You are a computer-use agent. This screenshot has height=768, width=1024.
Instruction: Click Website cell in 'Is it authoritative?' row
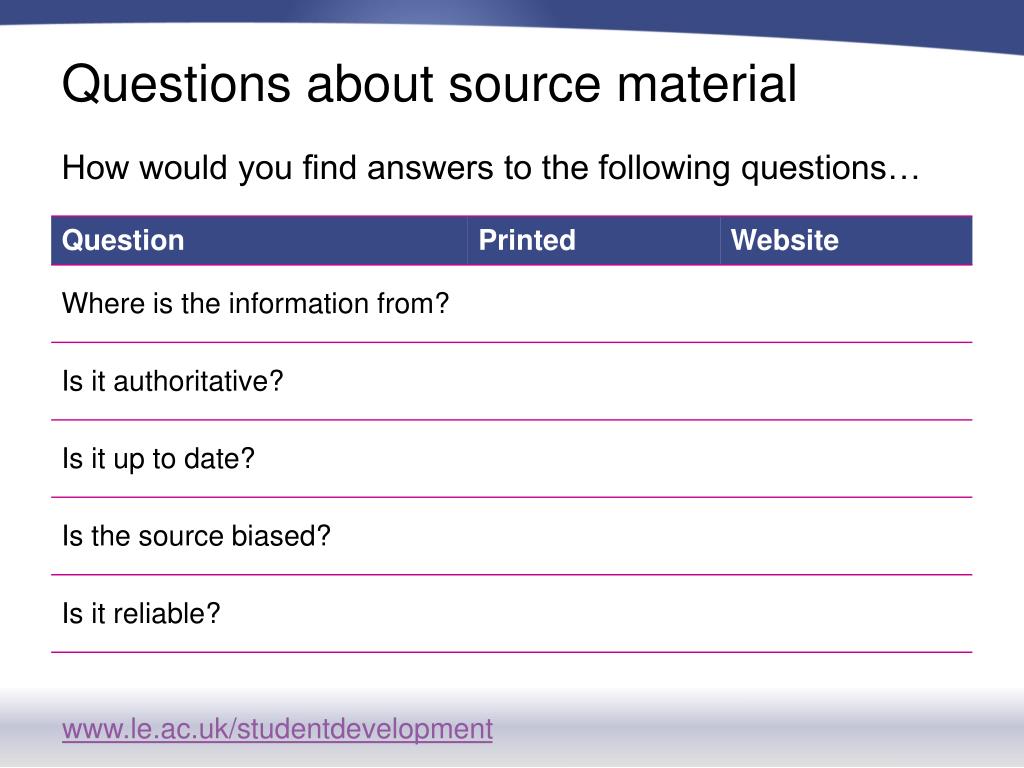846,381
